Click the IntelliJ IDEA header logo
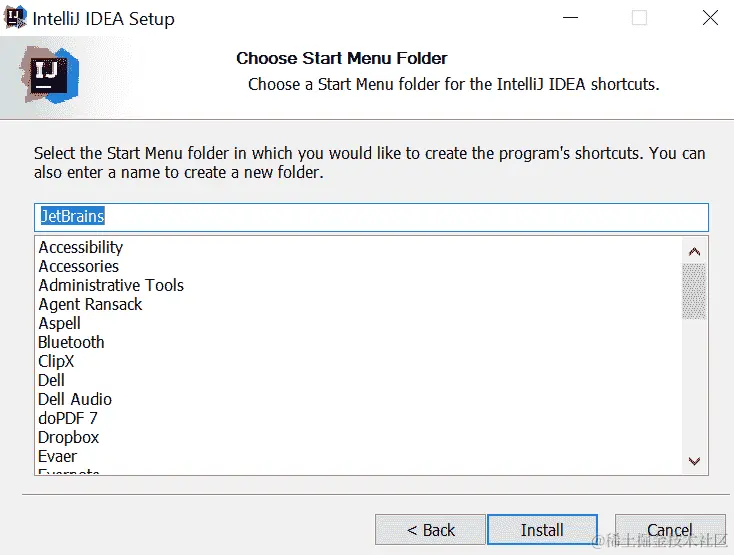The height and width of the screenshot is (555, 734). [x=50, y=75]
